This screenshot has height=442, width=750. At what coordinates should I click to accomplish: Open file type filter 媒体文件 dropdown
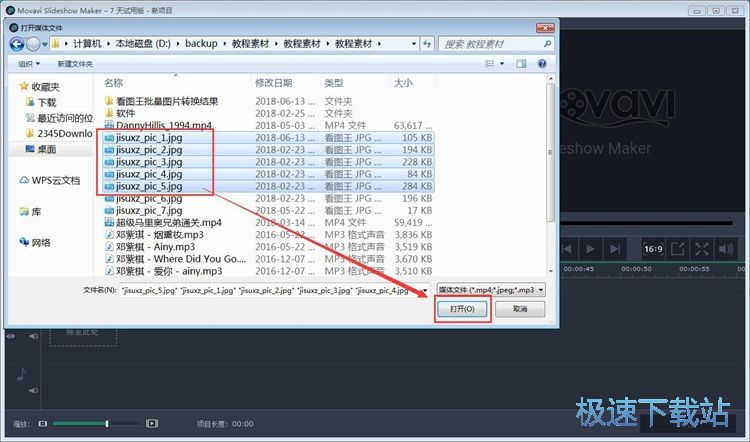tap(491, 290)
